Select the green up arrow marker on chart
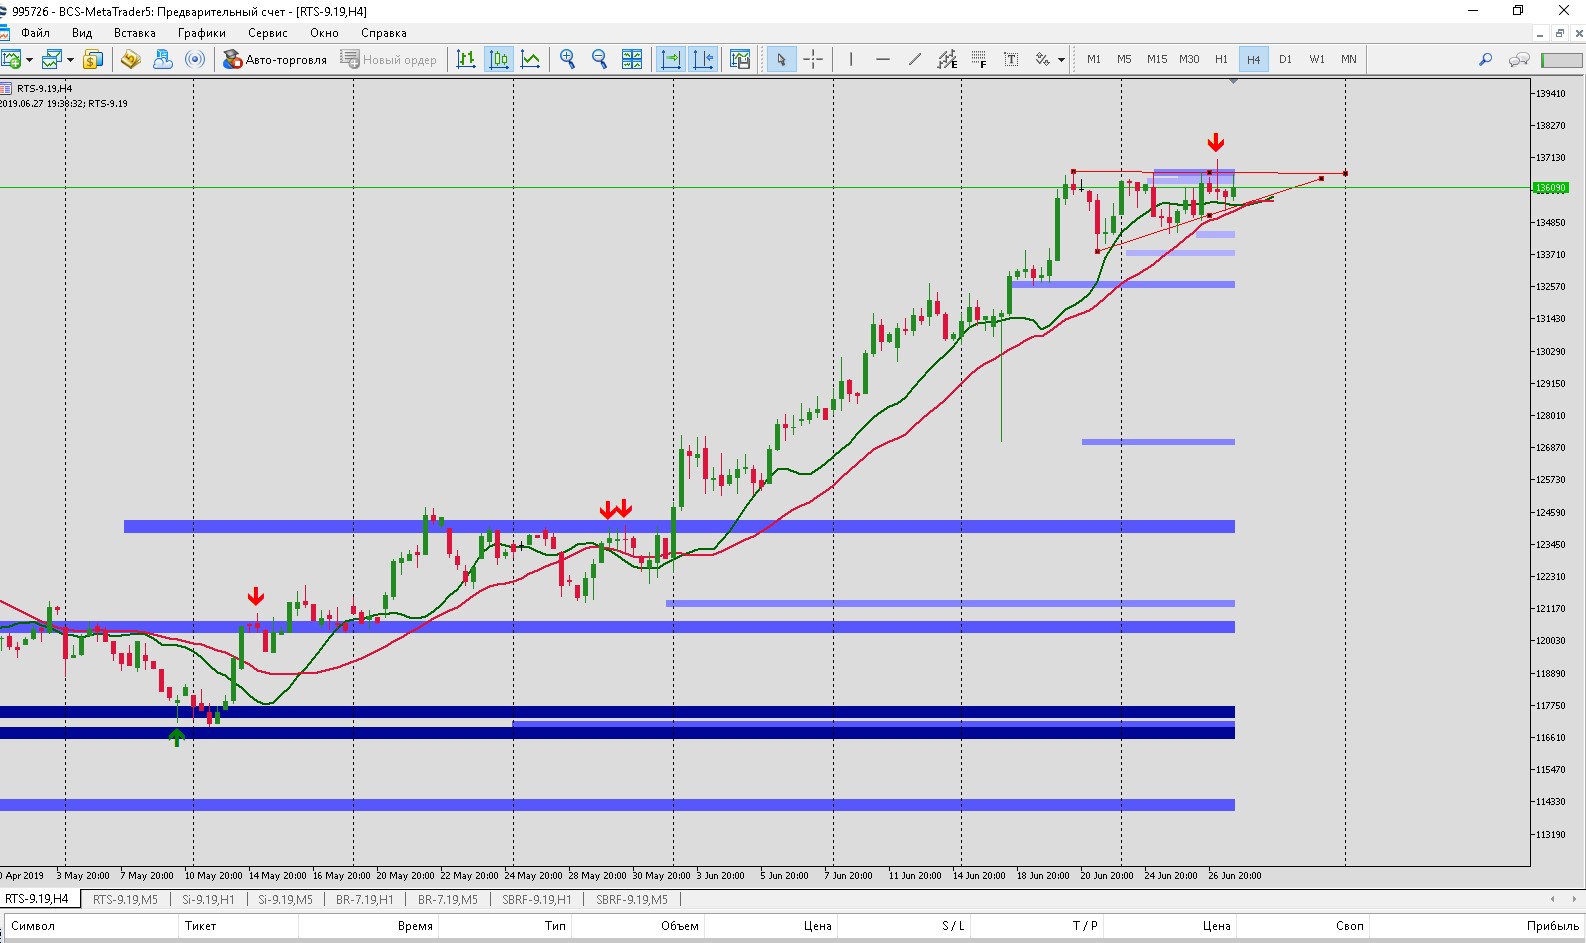Viewport: 1586px width, 943px height. point(177,738)
